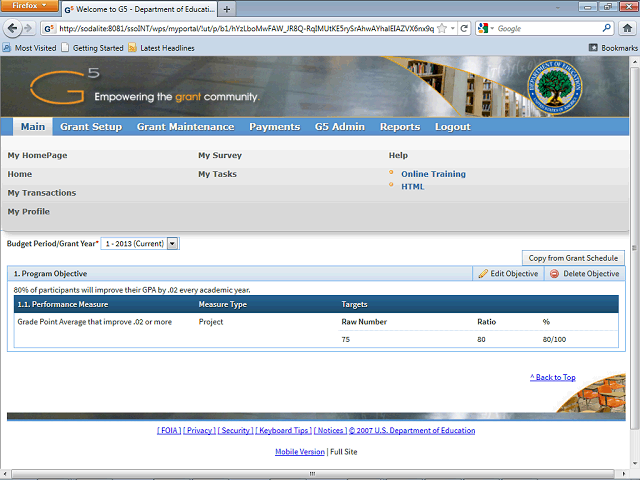The height and width of the screenshot is (480, 640).
Task: Click the Department of Education seal
Action: click(x=554, y=87)
